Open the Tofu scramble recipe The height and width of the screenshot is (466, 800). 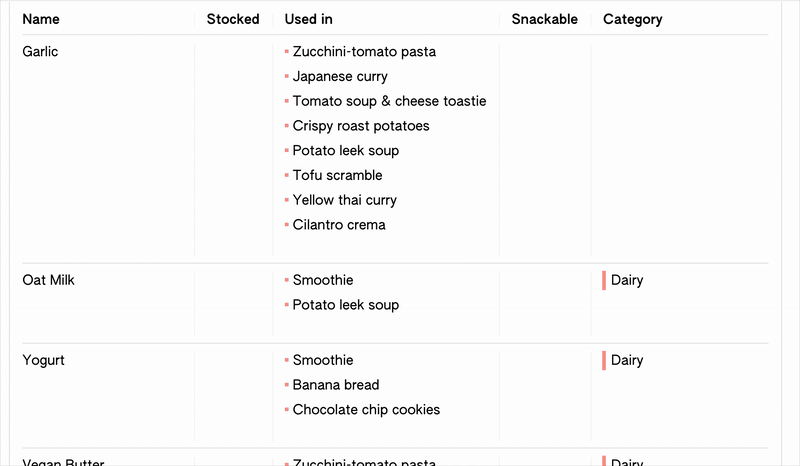[337, 175]
